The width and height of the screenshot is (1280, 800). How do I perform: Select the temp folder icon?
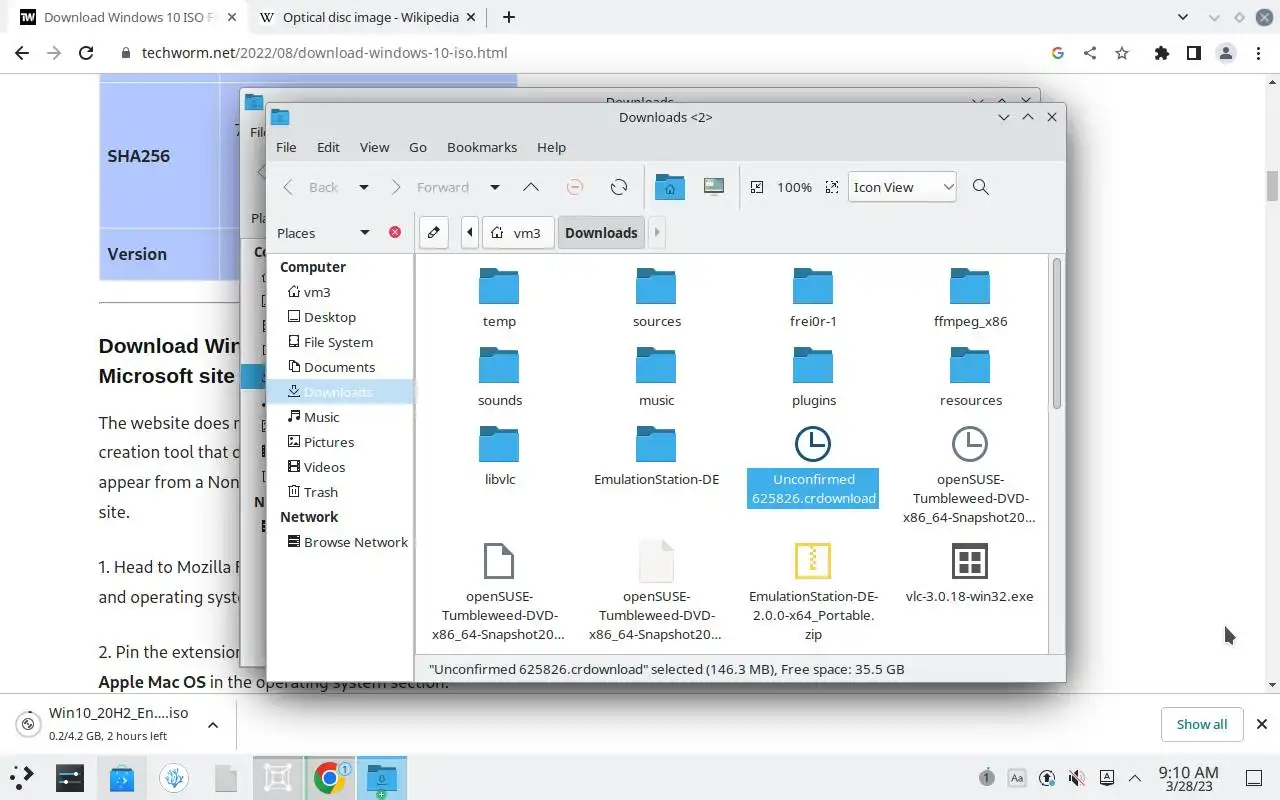click(499, 287)
